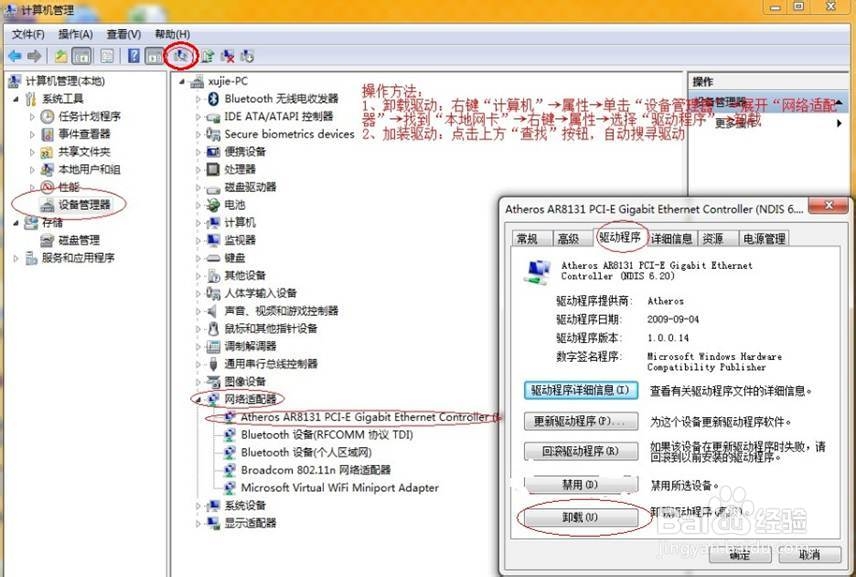The width and height of the screenshot is (856, 577).
Task: Click the 监视器 category icon
Action: pyautogui.click(x=213, y=240)
